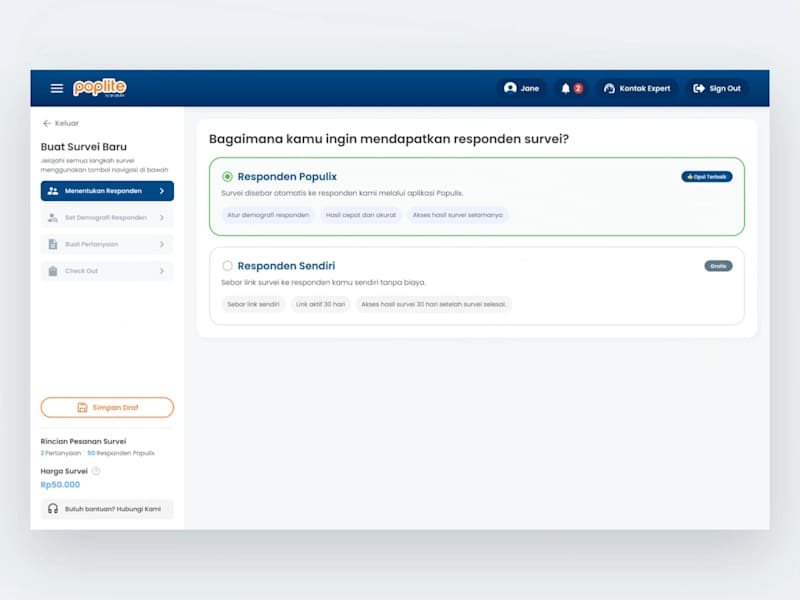
Task: Click the Keluar link text
Action: pos(67,123)
